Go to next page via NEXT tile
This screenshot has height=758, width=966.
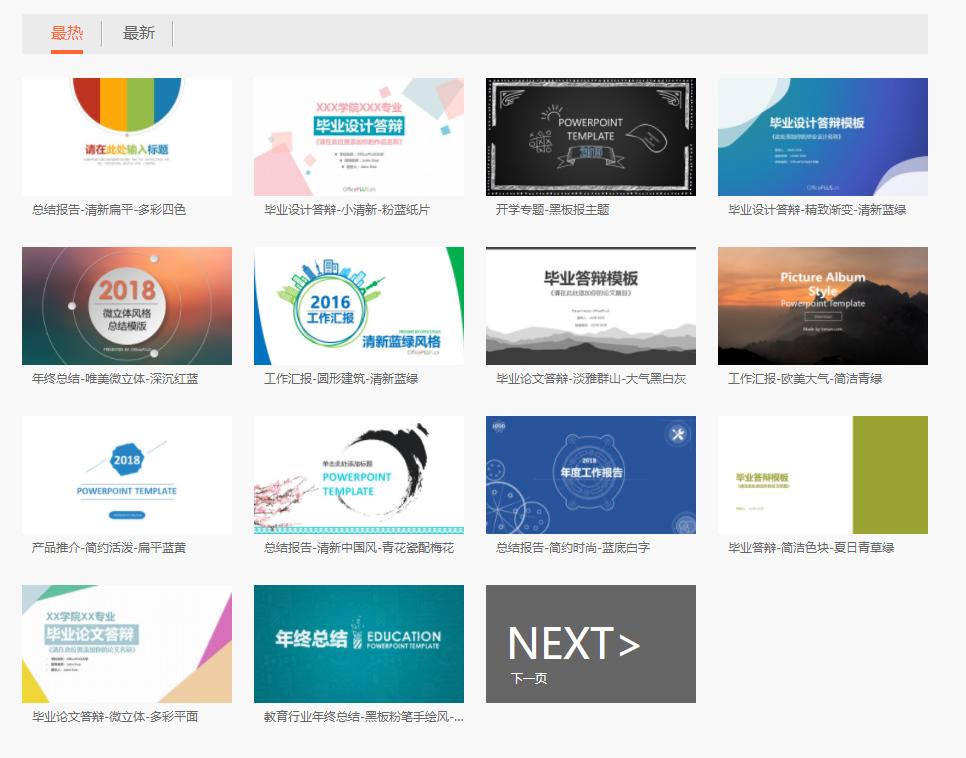point(591,643)
